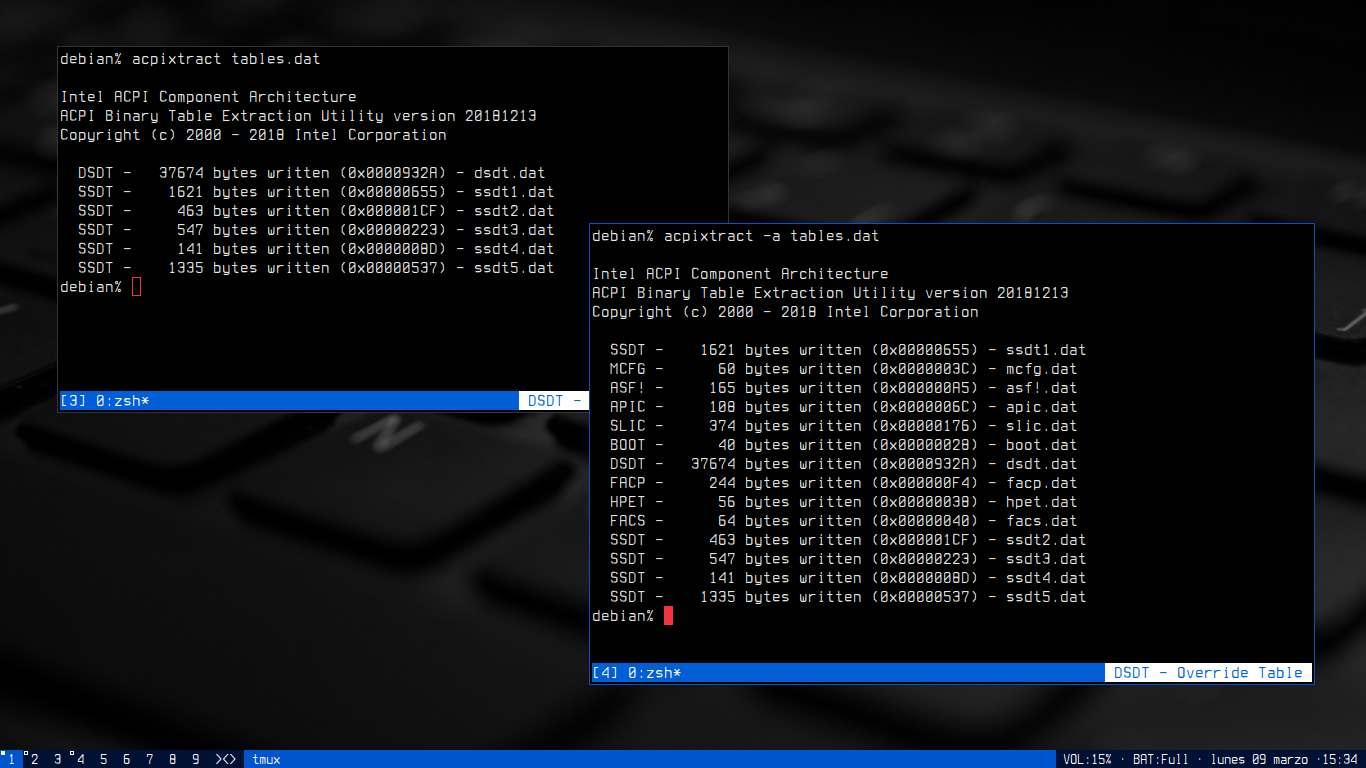The image size is (1366, 768).
Task: Click the 'DSDT -' status in back terminal
Action: [x=554, y=401]
